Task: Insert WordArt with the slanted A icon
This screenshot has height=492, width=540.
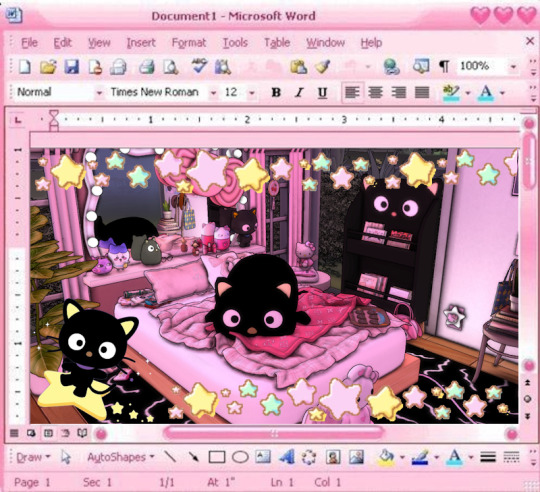Action: [287, 457]
